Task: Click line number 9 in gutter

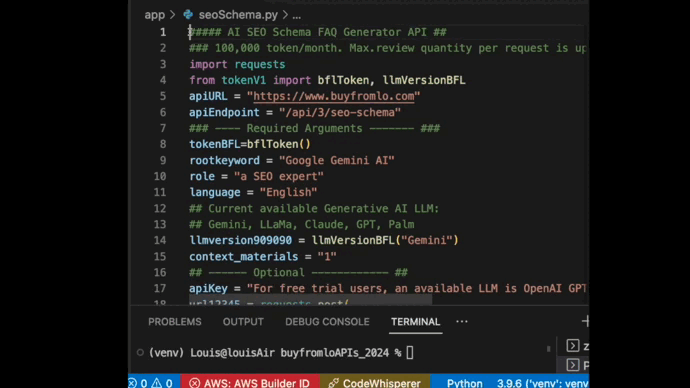Action: 163,160
